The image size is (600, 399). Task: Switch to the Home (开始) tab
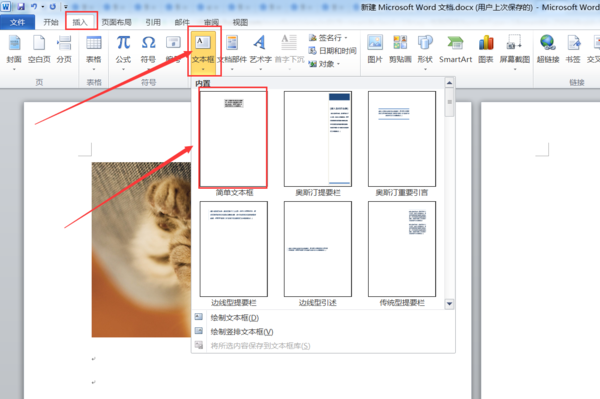point(51,22)
